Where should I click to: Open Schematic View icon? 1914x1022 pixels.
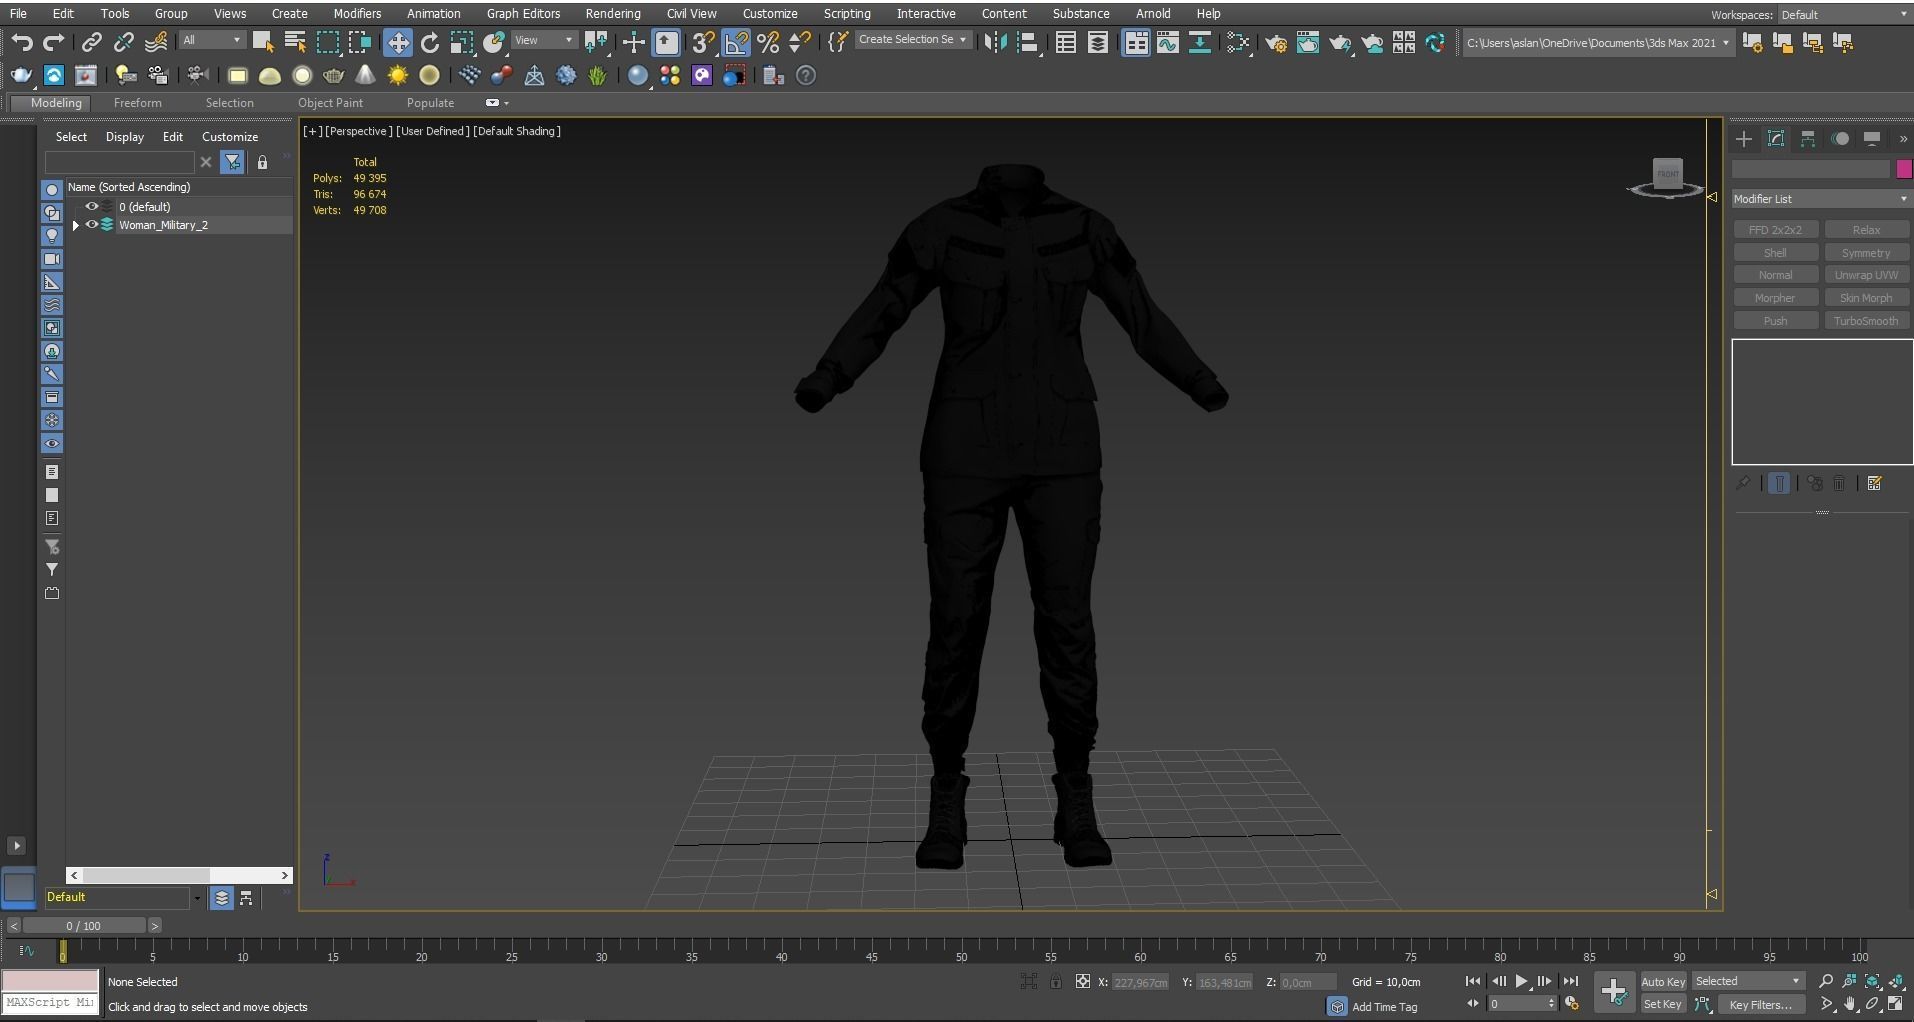click(x=1200, y=42)
